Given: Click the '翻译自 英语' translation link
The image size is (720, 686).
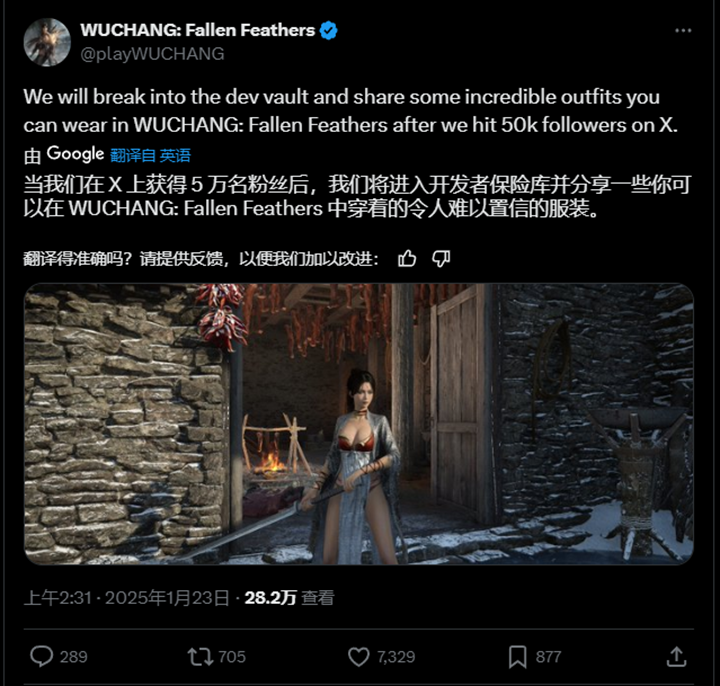Looking at the screenshot, I should [150, 155].
